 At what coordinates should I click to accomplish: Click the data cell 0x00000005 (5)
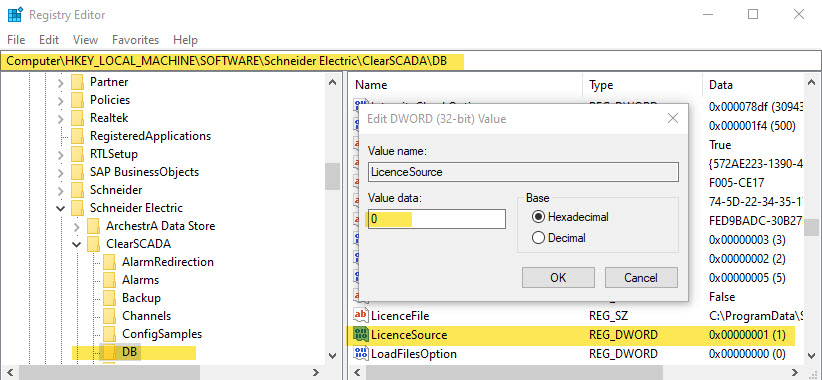point(747,277)
